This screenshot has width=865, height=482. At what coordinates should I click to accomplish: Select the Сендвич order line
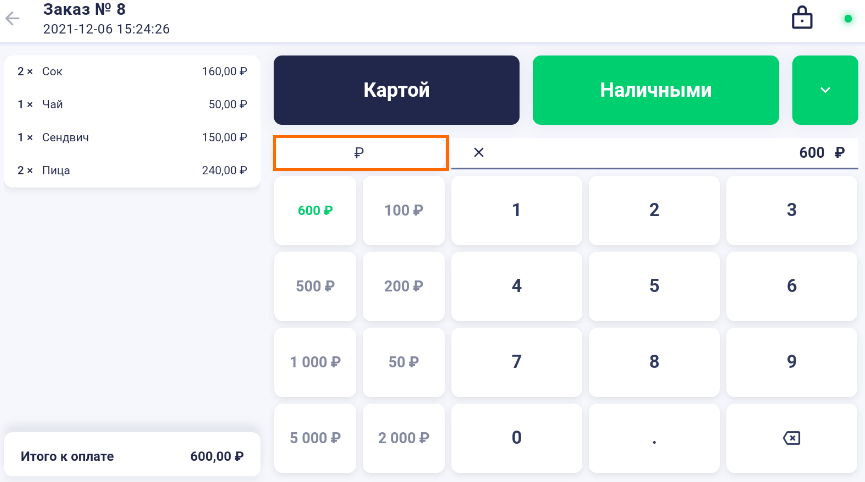pos(132,137)
